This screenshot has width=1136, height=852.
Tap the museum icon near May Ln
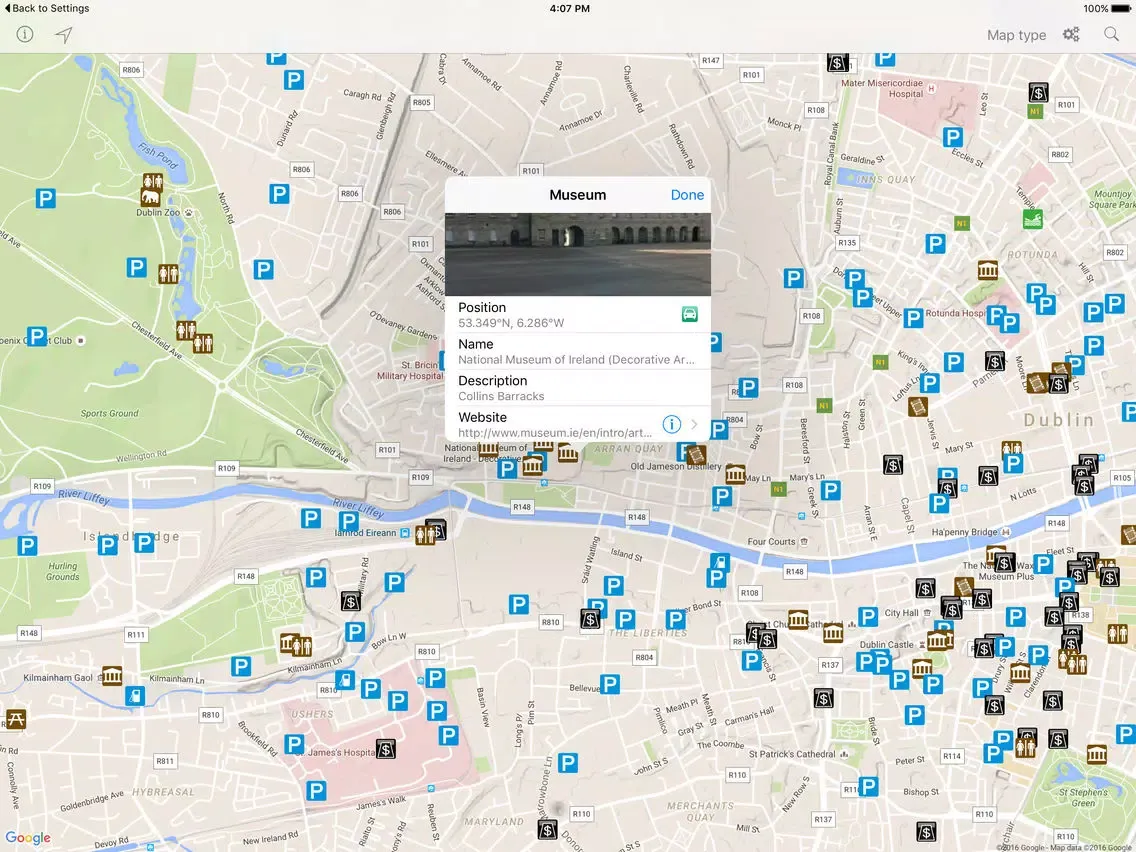click(x=735, y=475)
